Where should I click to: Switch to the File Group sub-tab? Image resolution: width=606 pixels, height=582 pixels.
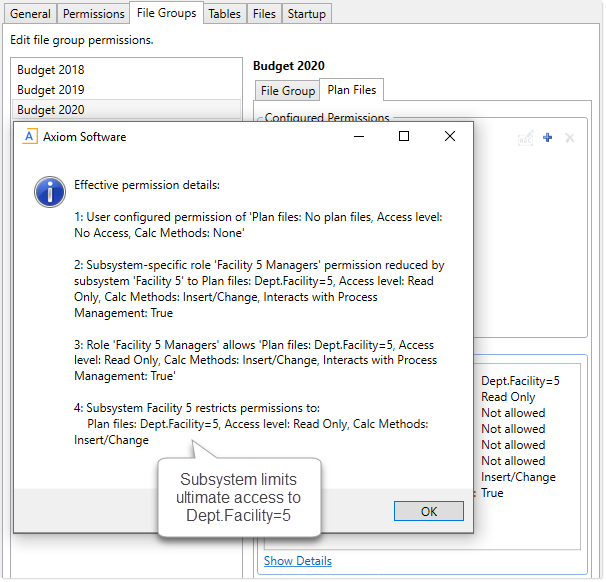tap(288, 91)
